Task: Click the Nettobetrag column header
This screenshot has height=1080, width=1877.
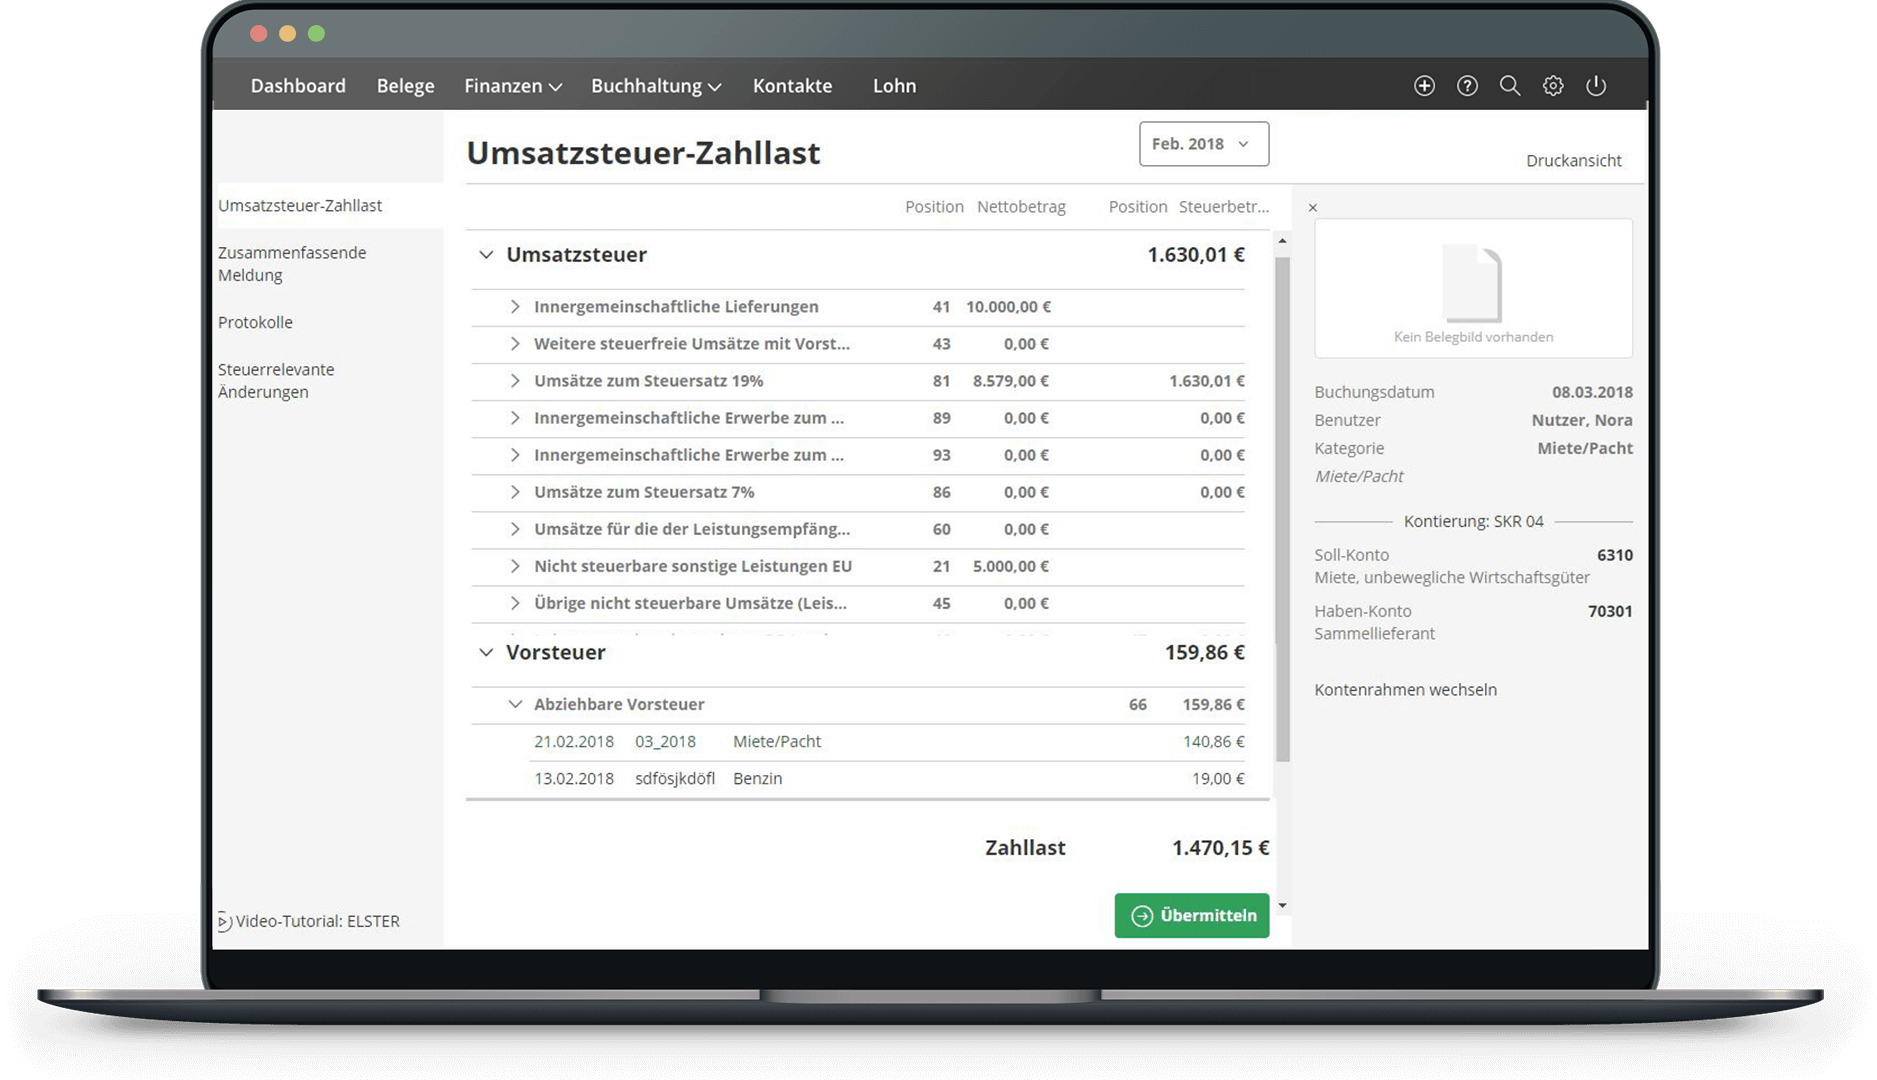Action: point(1021,207)
